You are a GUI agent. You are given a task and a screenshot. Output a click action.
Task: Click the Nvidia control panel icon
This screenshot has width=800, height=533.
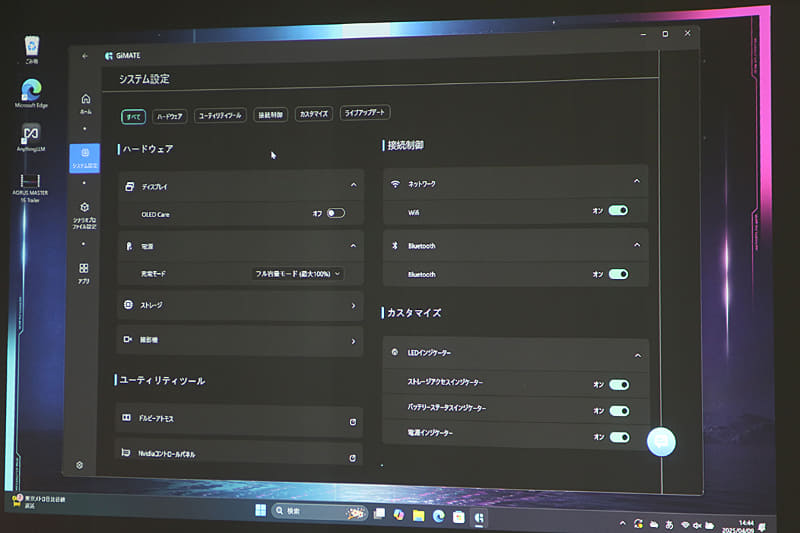point(126,452)
